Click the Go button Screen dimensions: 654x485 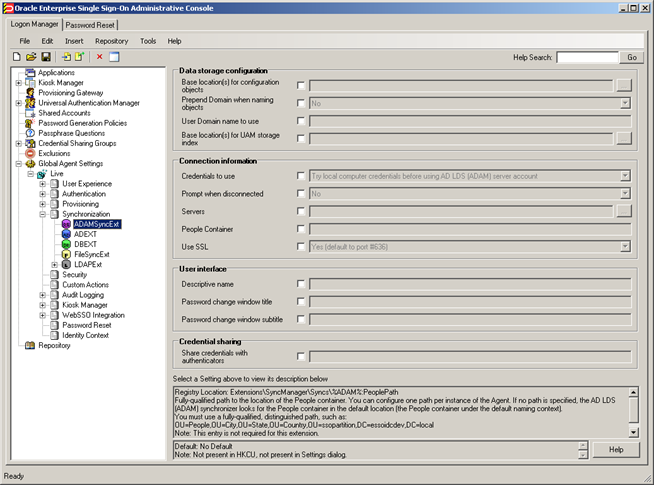pyautogui.click(x=632, y=57)
